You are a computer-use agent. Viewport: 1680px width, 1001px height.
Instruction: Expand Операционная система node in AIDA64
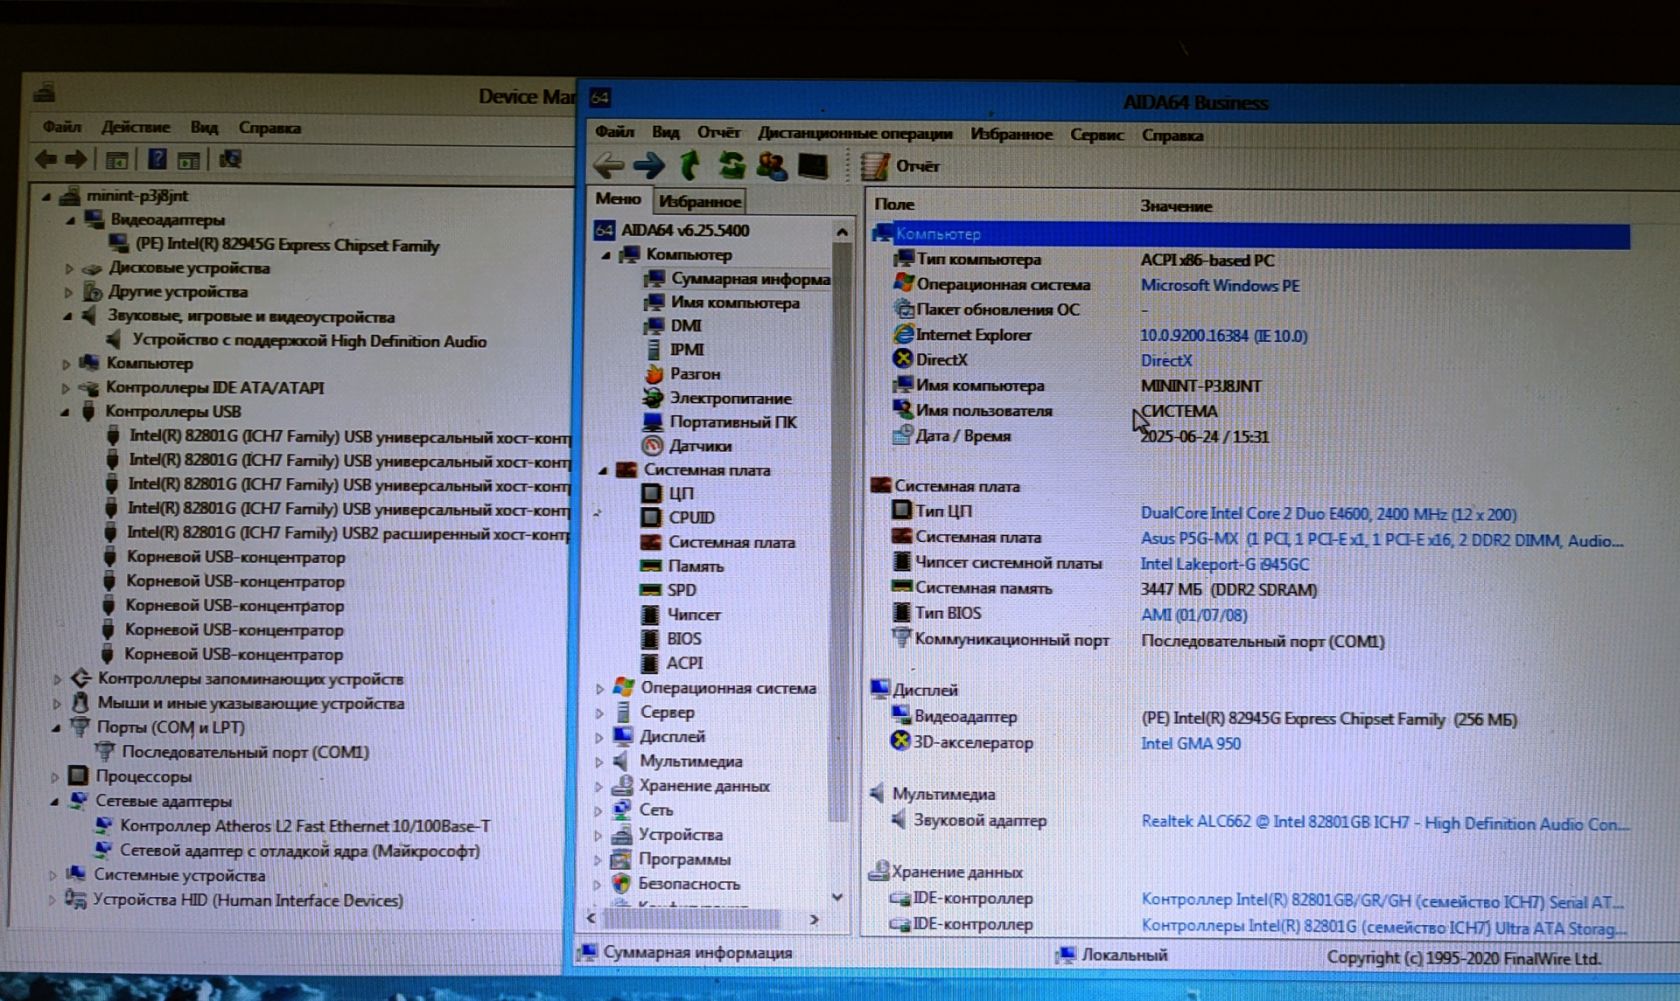(x=600, y=688)
